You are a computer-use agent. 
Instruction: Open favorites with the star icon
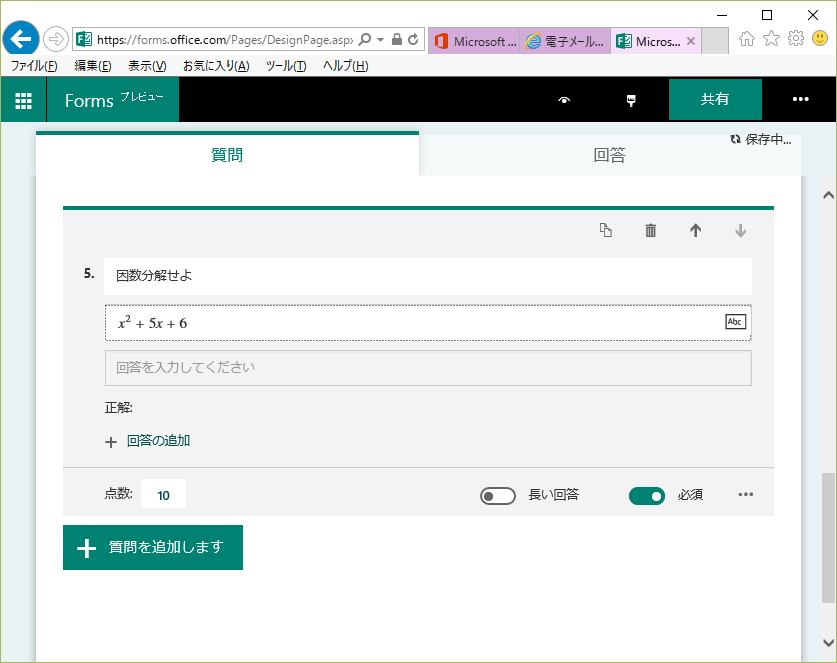tap(771, 38)
